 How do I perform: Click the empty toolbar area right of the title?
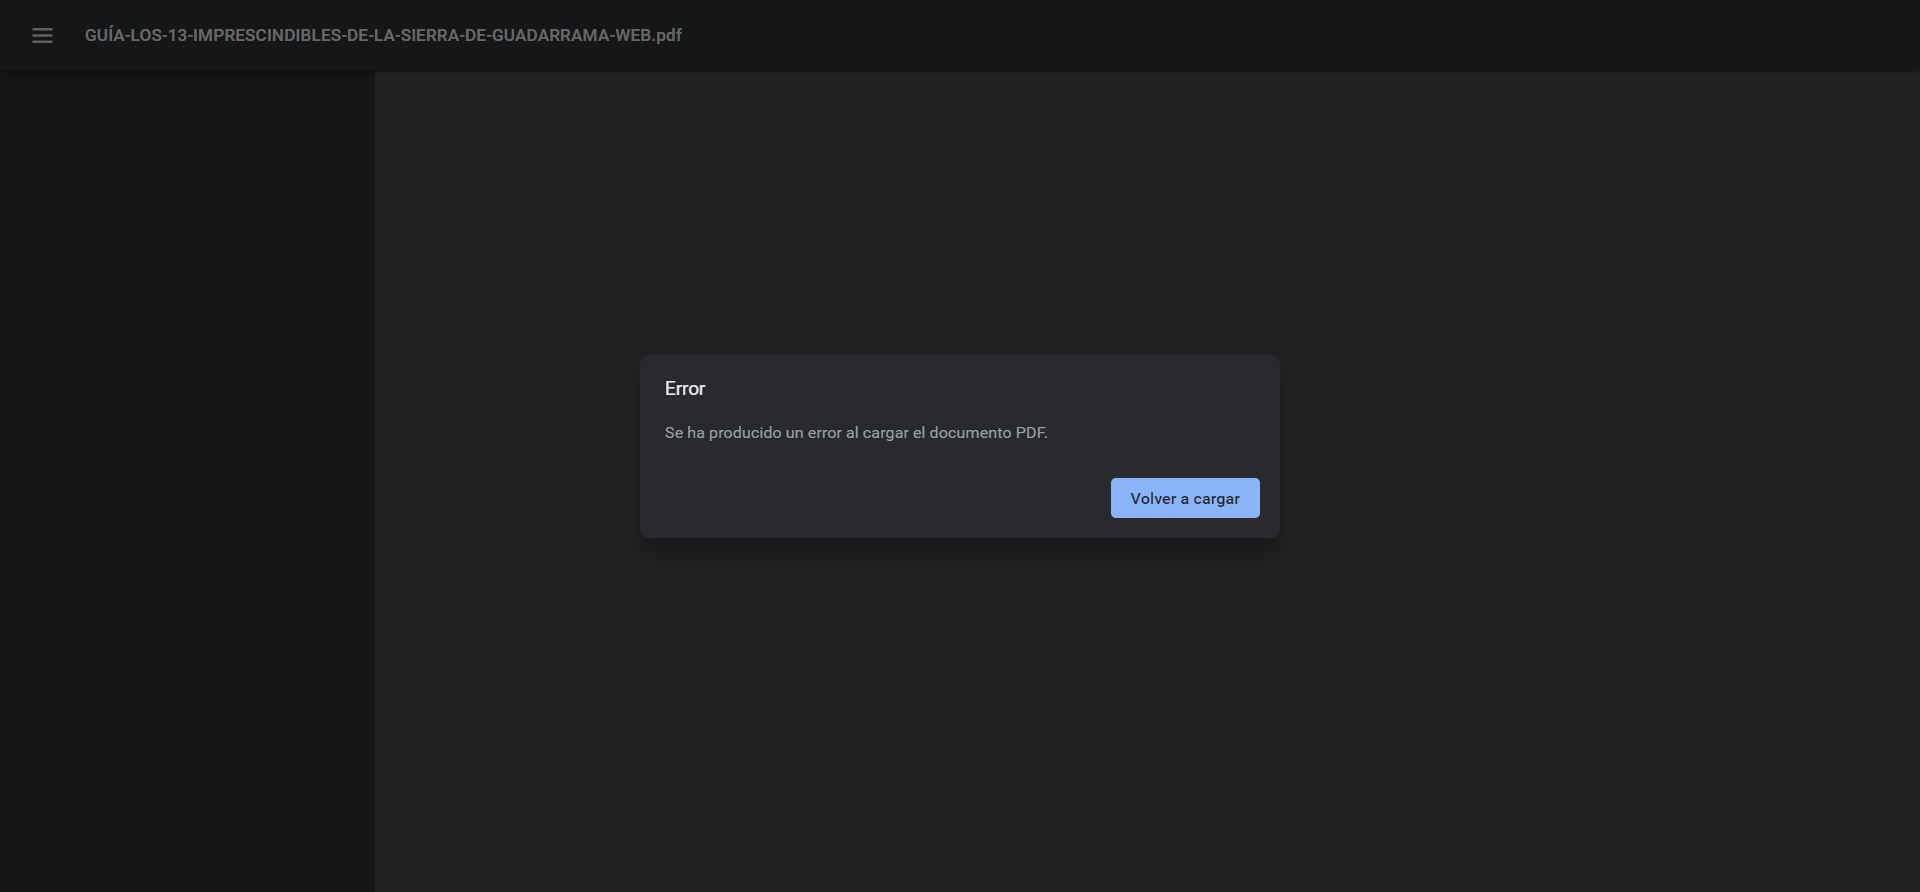[x=1300, y=35]
